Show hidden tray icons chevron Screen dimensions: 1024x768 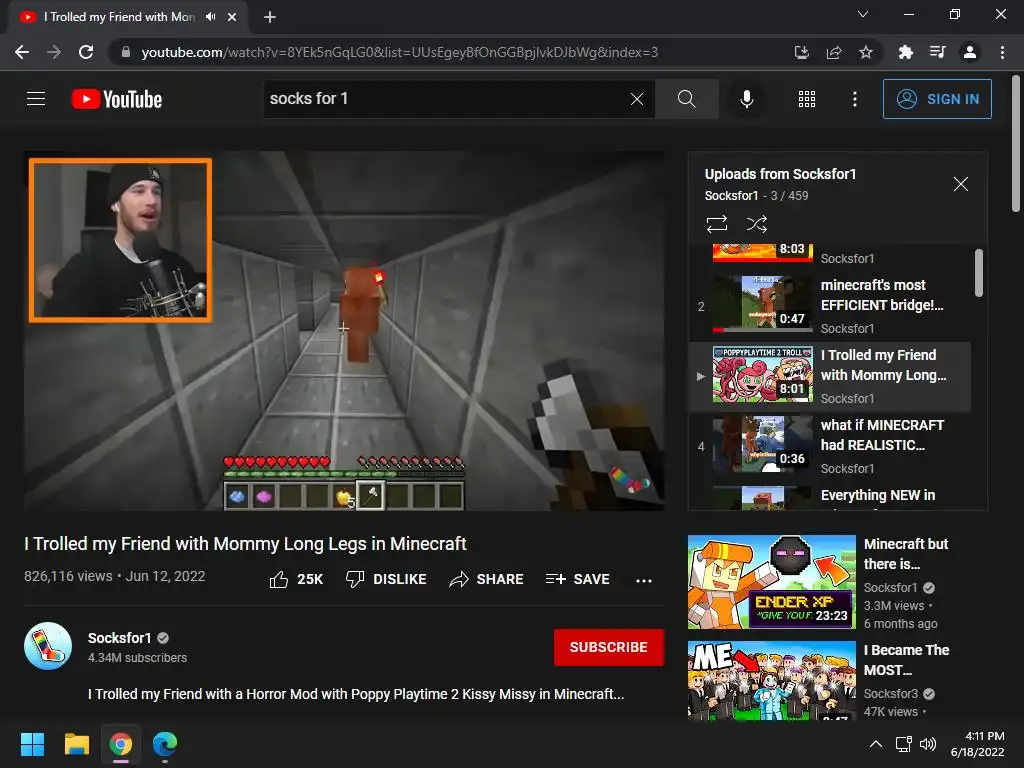(x=876, y=744)
